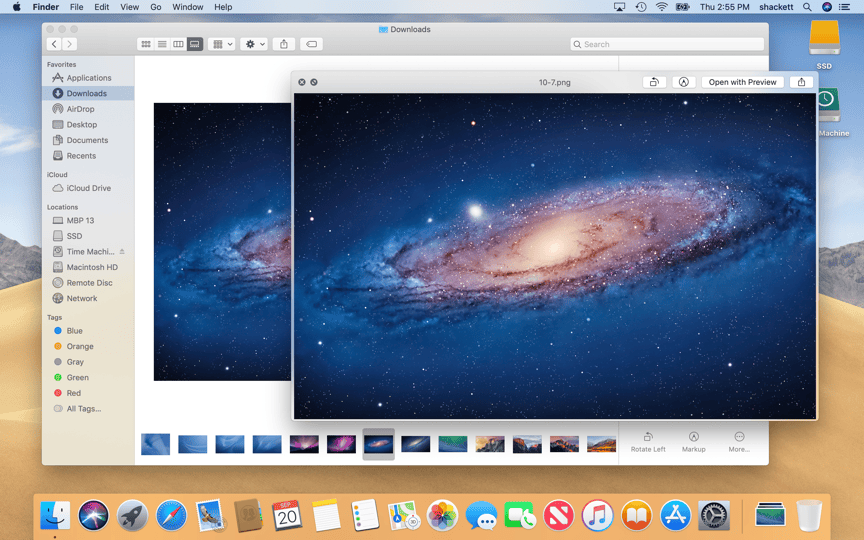Open the Help menu

223,7
